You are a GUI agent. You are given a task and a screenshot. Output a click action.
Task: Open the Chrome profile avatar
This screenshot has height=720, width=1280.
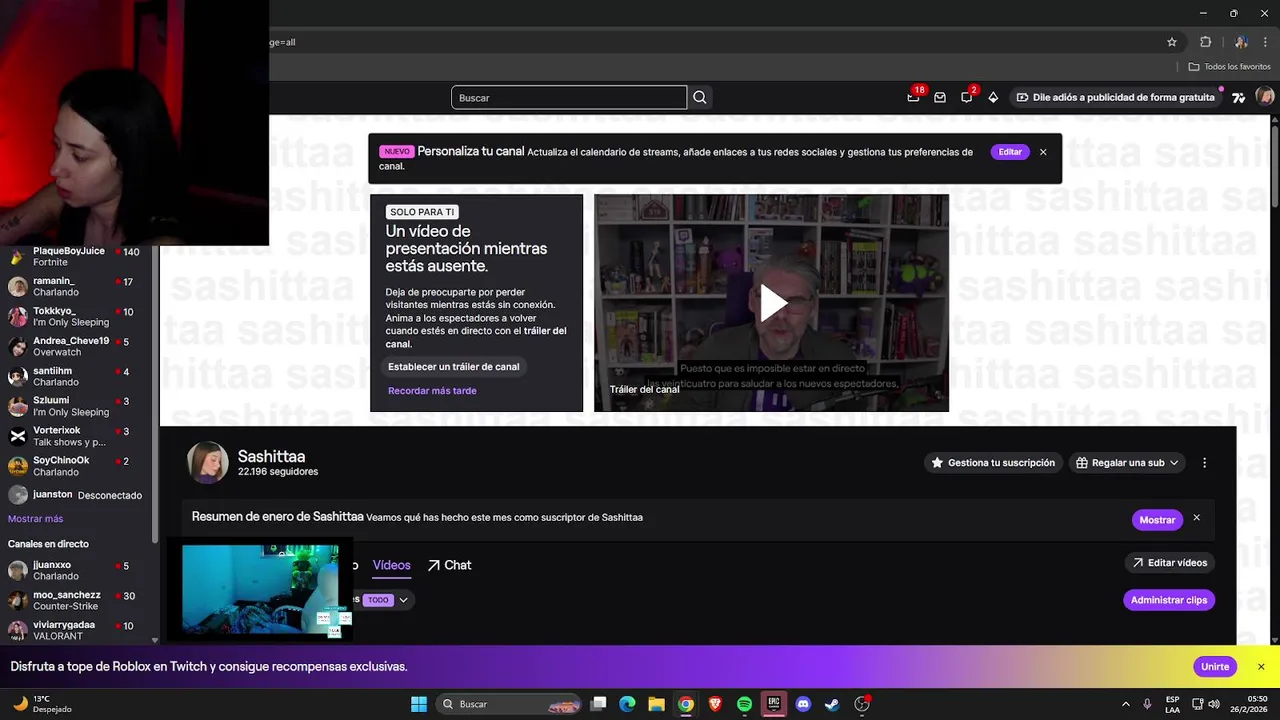click(1241, 42)
